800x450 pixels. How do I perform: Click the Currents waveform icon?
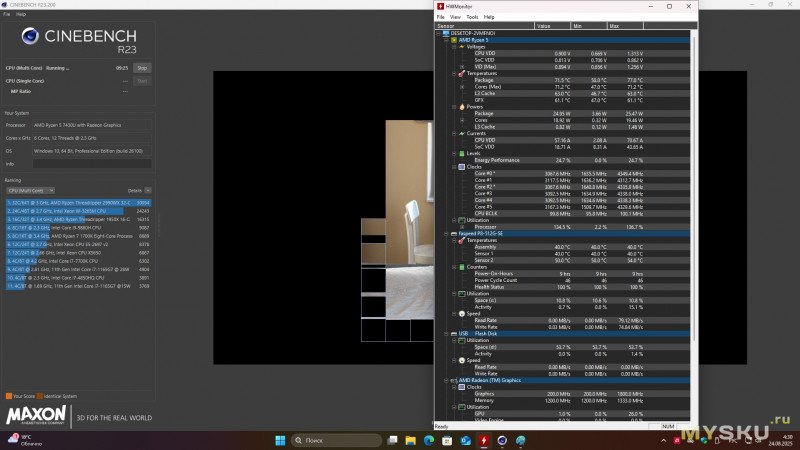click(462, 133)
